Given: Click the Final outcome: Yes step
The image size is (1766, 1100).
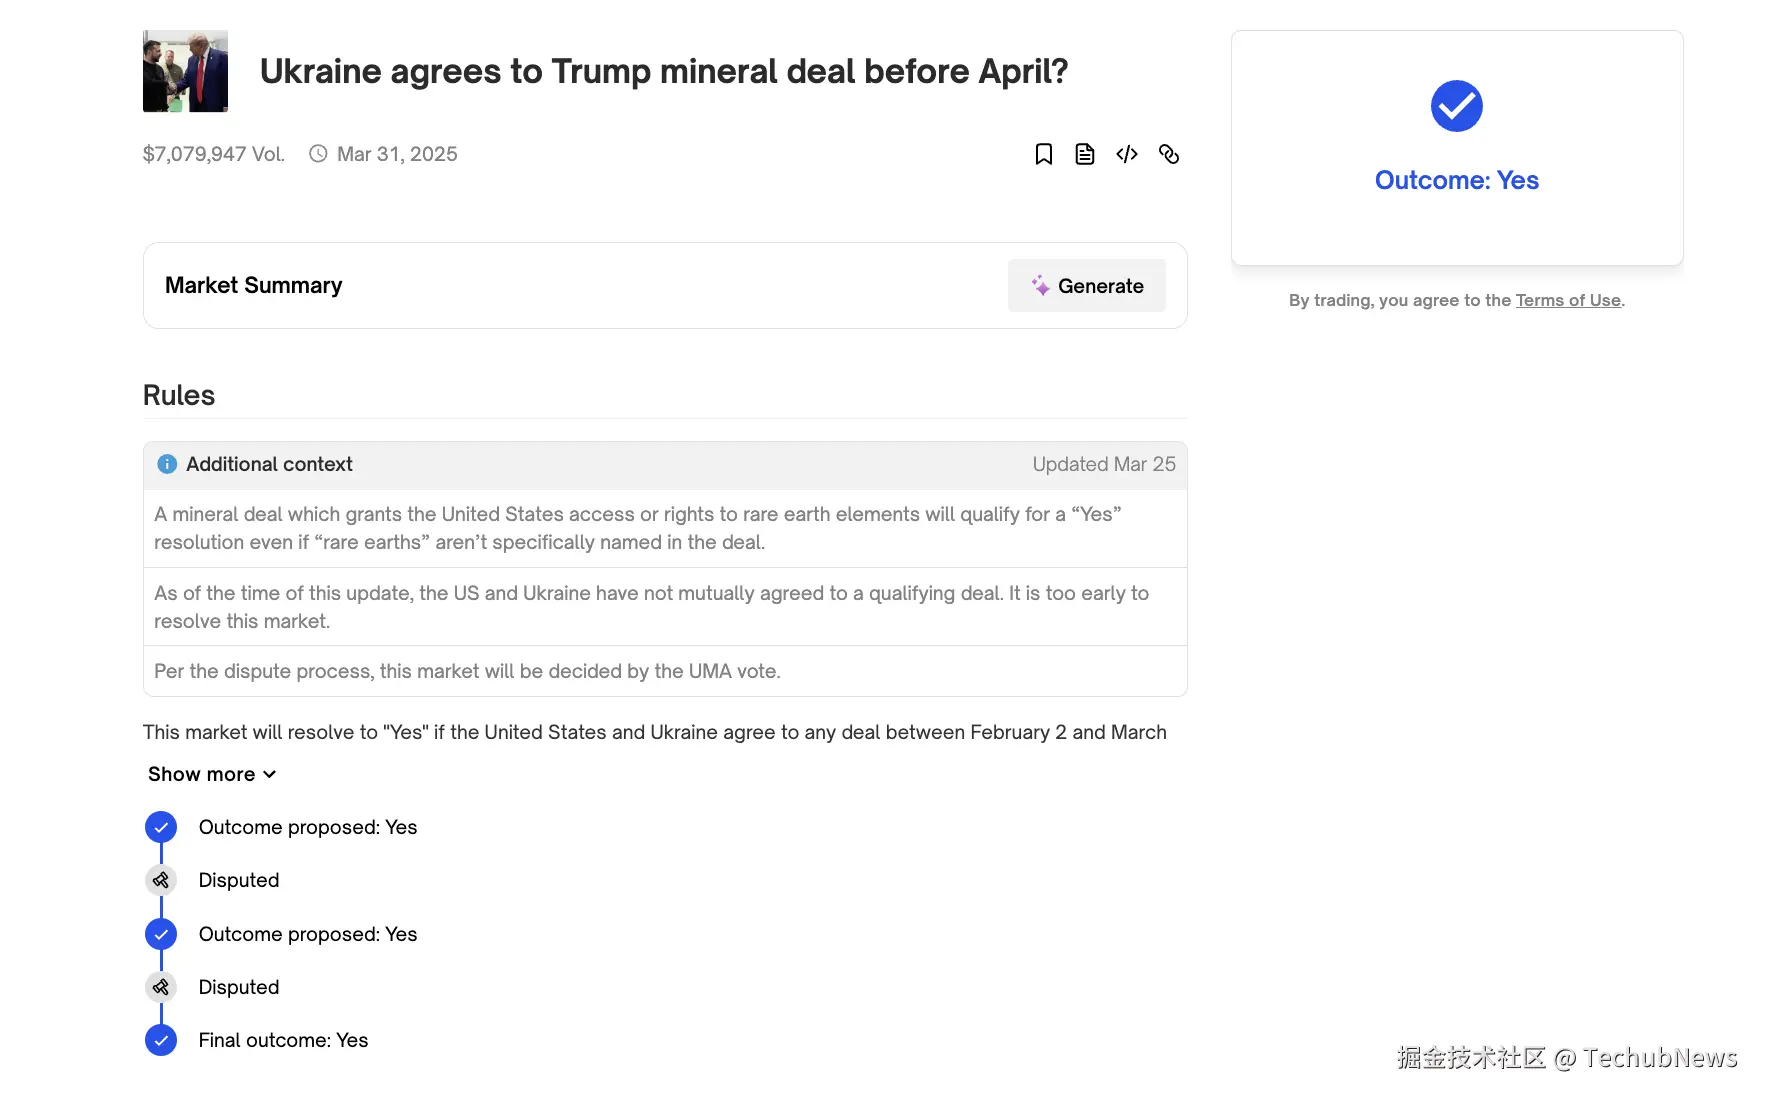Looking at the screenshot, I should [283, 1040].
